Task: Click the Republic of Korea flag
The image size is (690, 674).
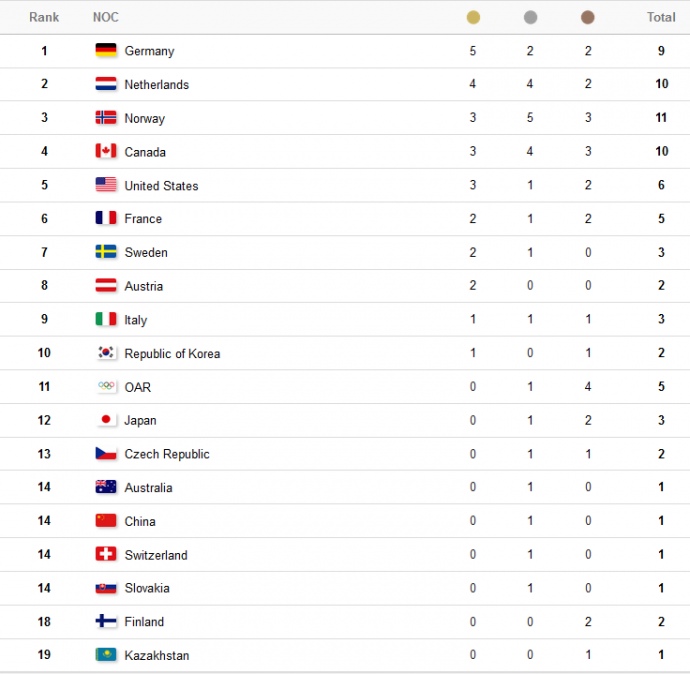Action: click(x=106, y=353)
